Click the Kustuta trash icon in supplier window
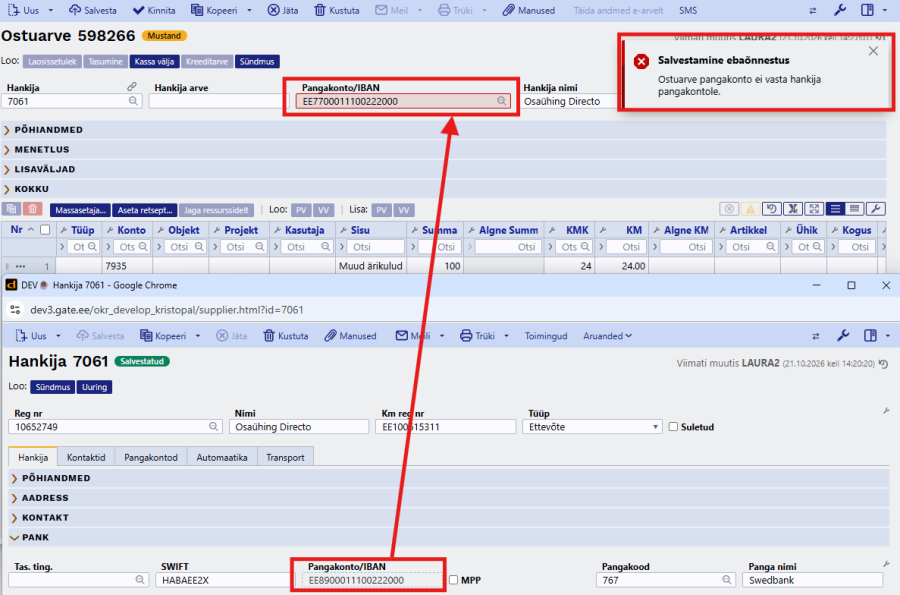The width and height of the screenshot is (900, 595). (269, 336)
